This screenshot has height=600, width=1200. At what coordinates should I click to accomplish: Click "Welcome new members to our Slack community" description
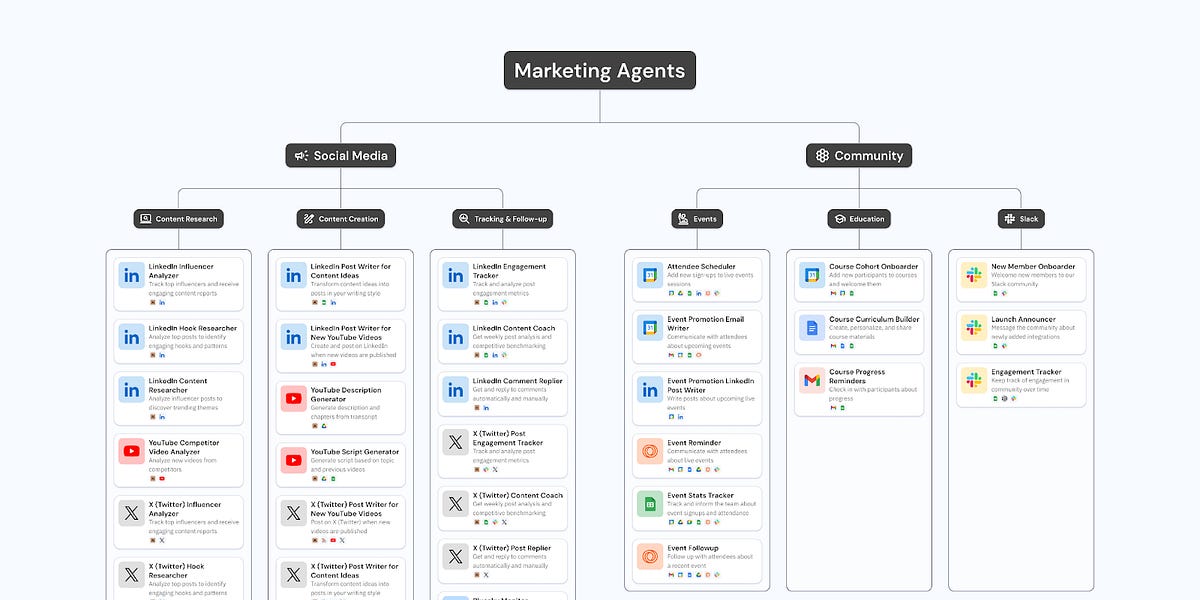tap(1033, 281)
